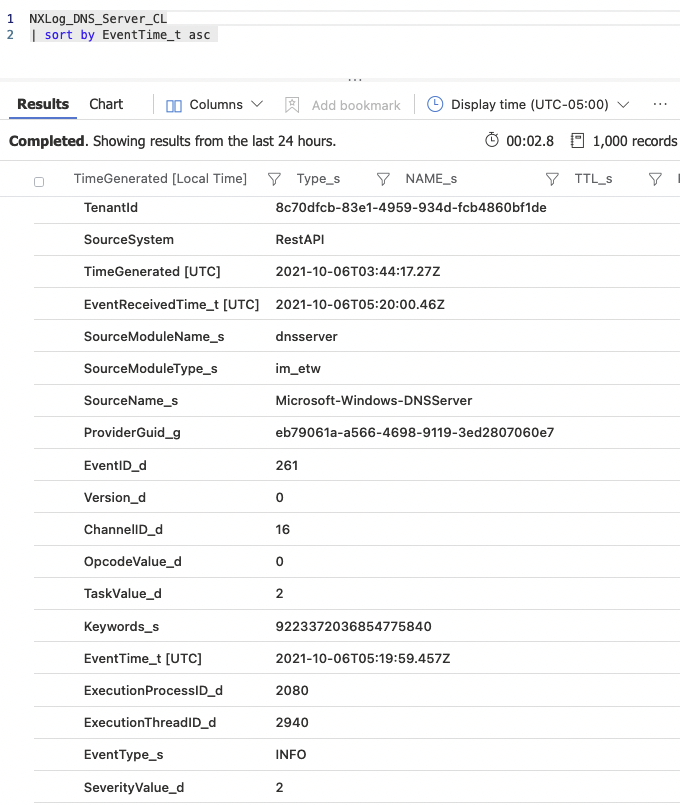Open filter for TTL_s column

(655, 179)
